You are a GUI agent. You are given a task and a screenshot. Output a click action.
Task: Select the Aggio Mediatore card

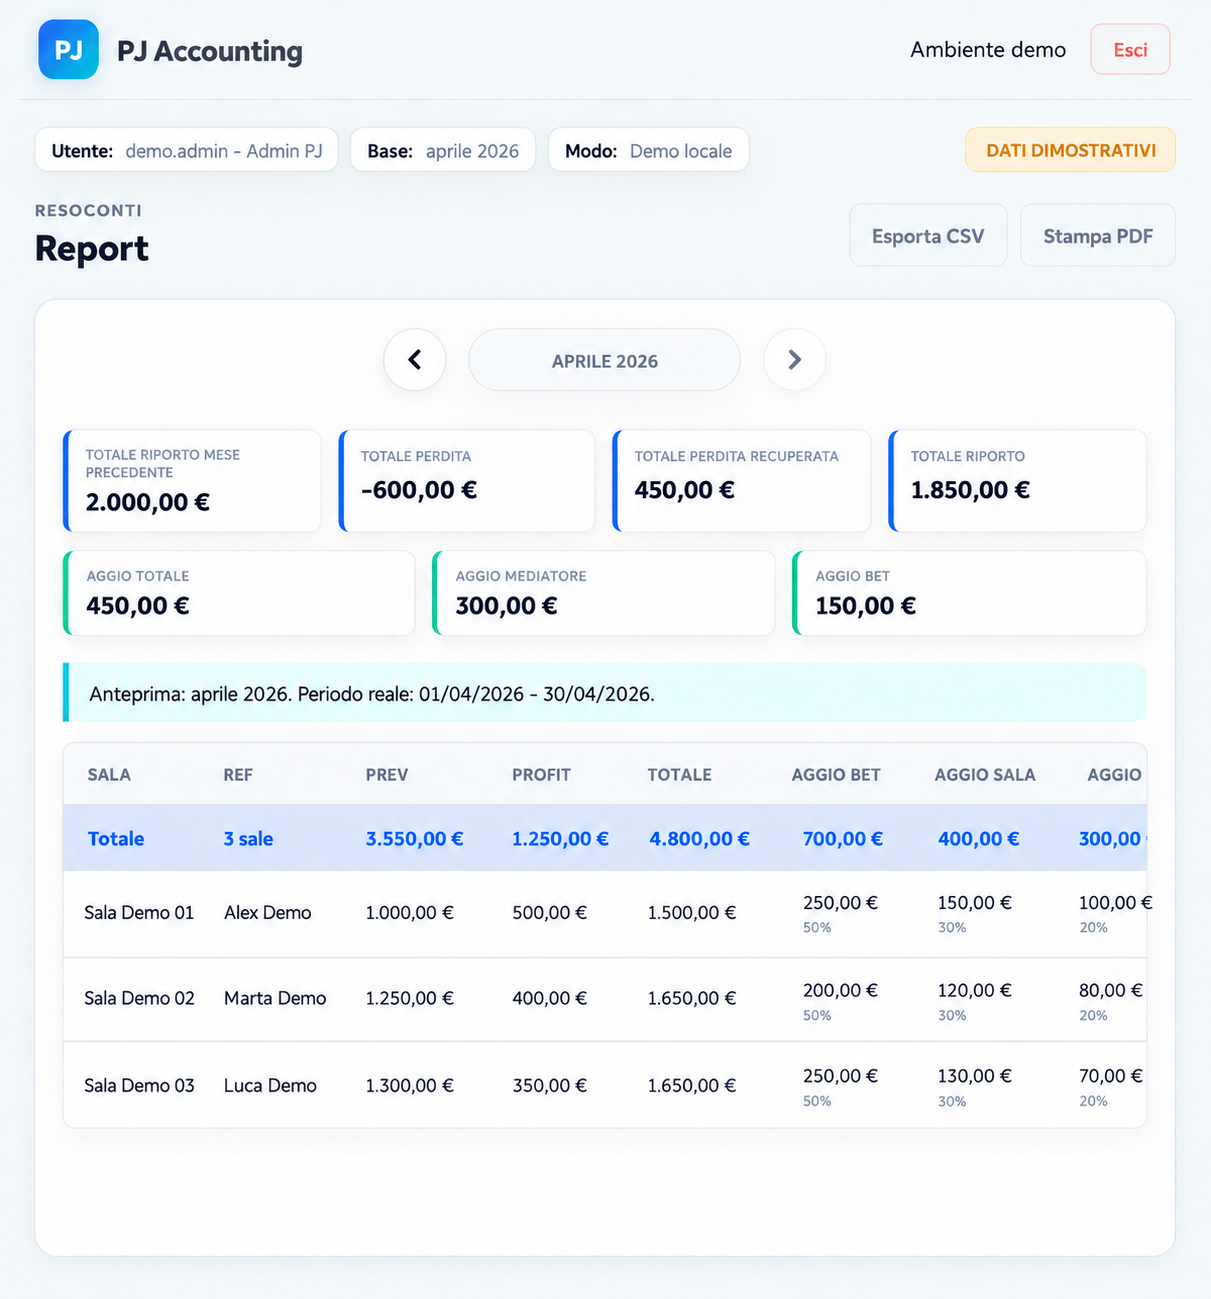pyautogui.click(x=604, y=593)
